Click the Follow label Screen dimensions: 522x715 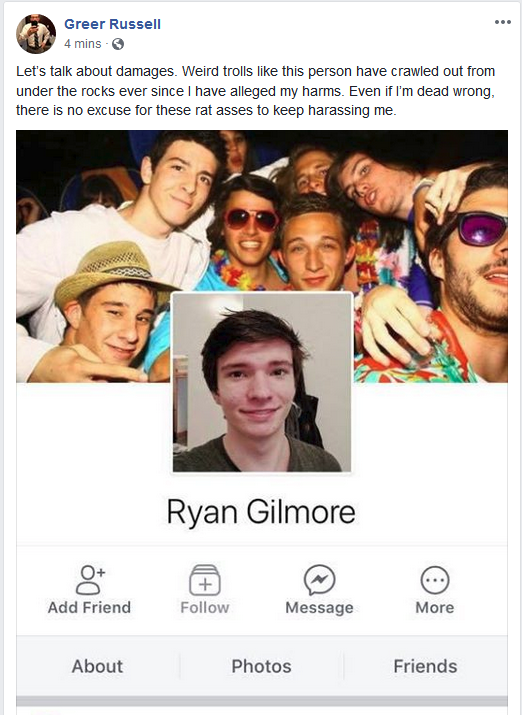pos(205,607)
